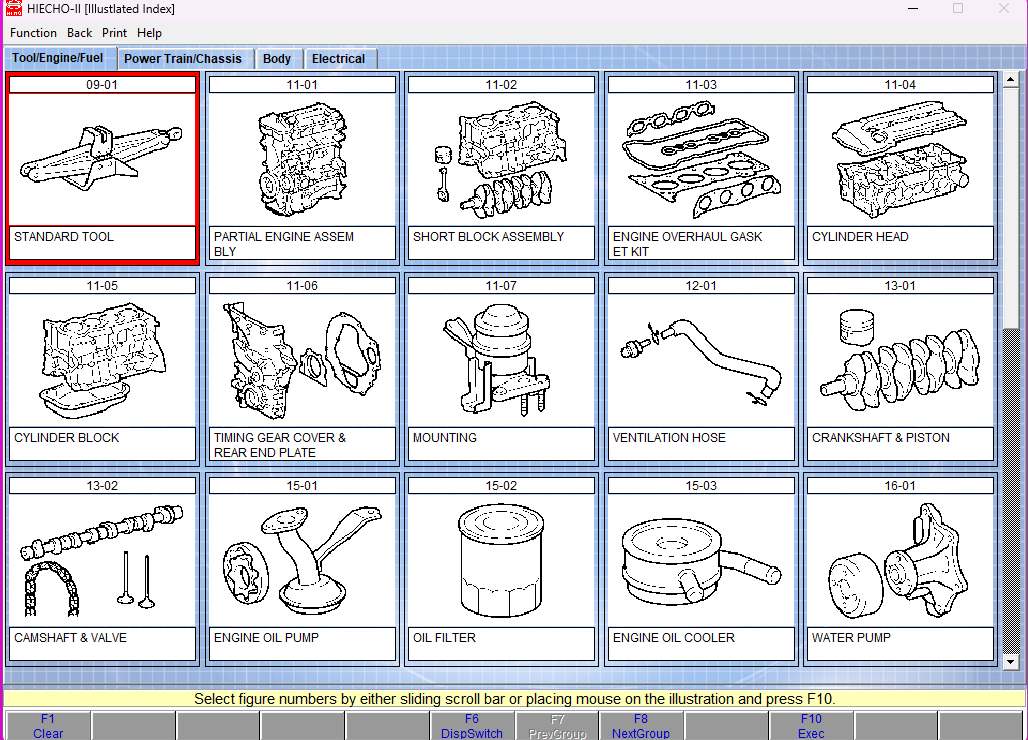1028x740 pixels.
Task: Select the Crankshaft & Piston illustration
Action: point(900,360)
